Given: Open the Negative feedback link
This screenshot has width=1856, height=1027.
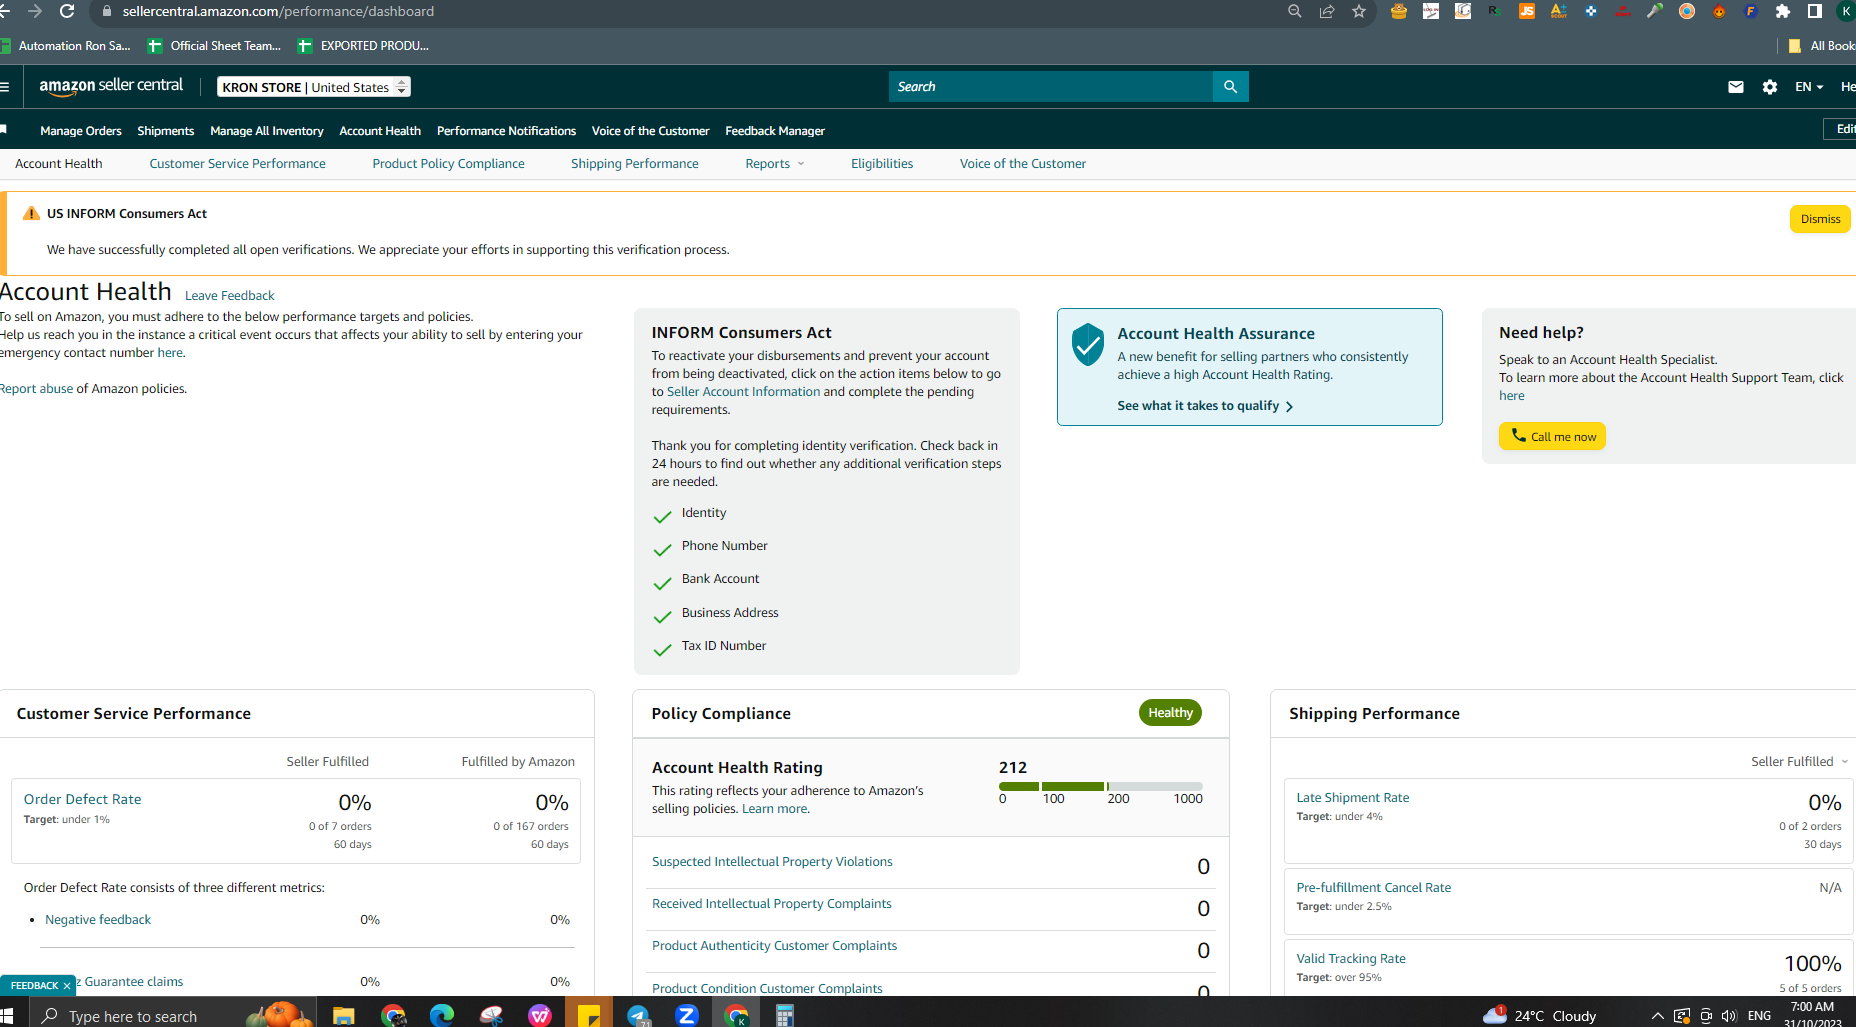Looking at the screenshot, I should [x=98, y=920].
